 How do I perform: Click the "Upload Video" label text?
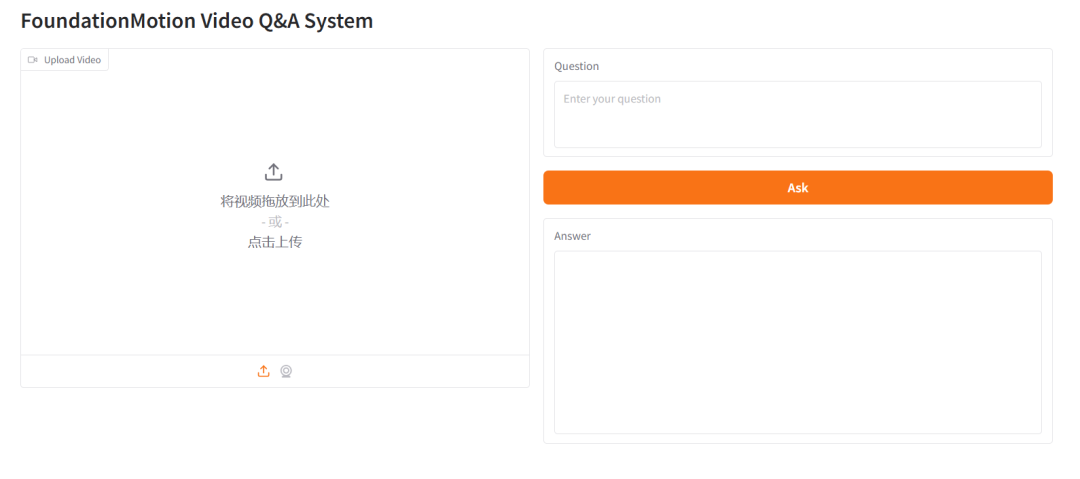click(72, 60)
